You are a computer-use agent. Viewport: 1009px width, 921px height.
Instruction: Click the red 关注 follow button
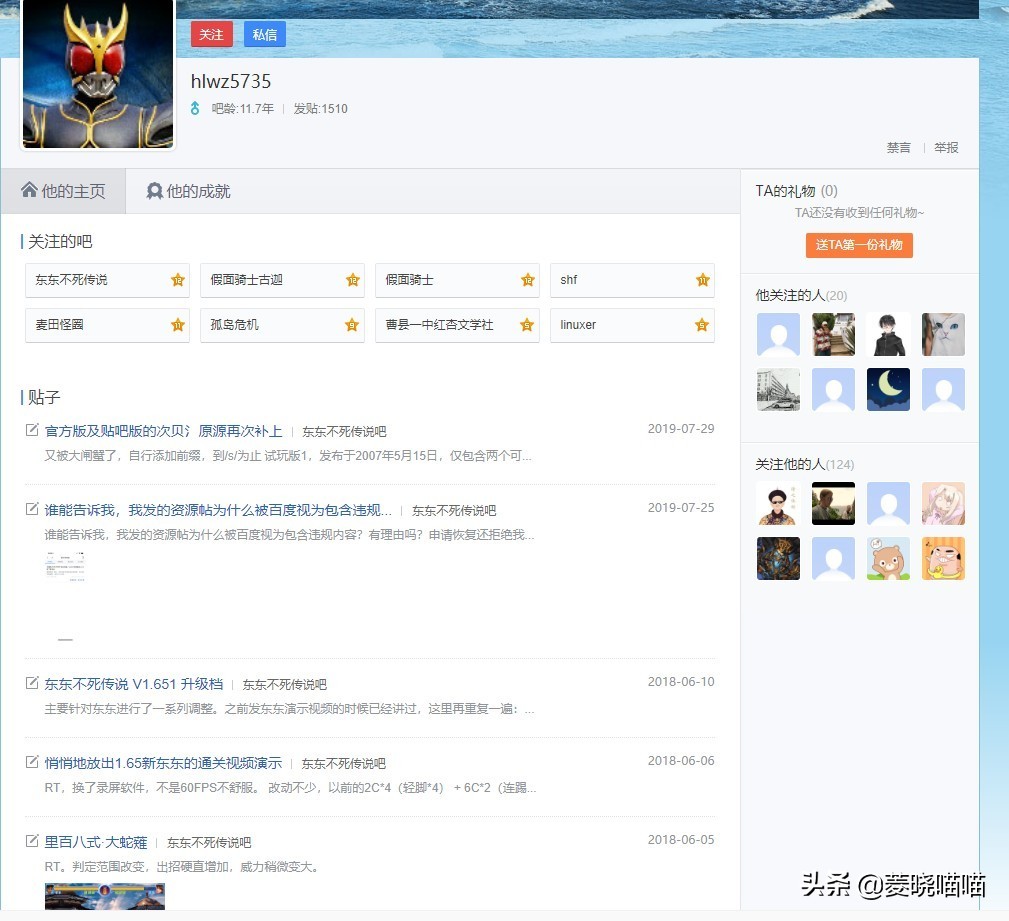[211, 34]
